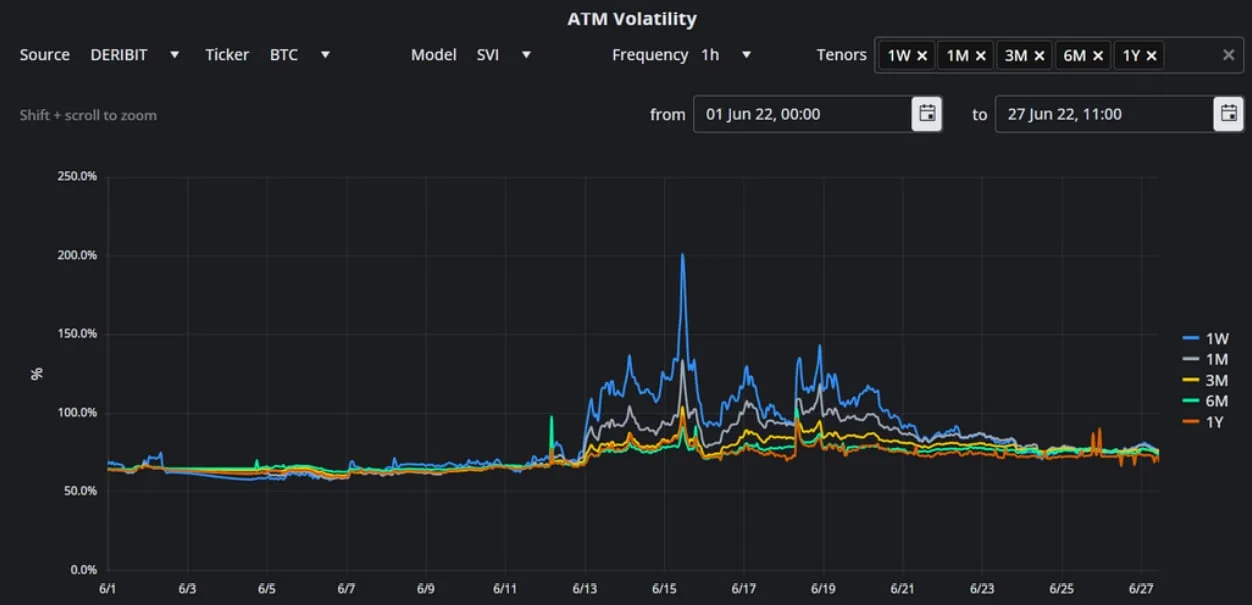Click the % y-axis title
Viewport: 1252px width, 605px height.
37,374
